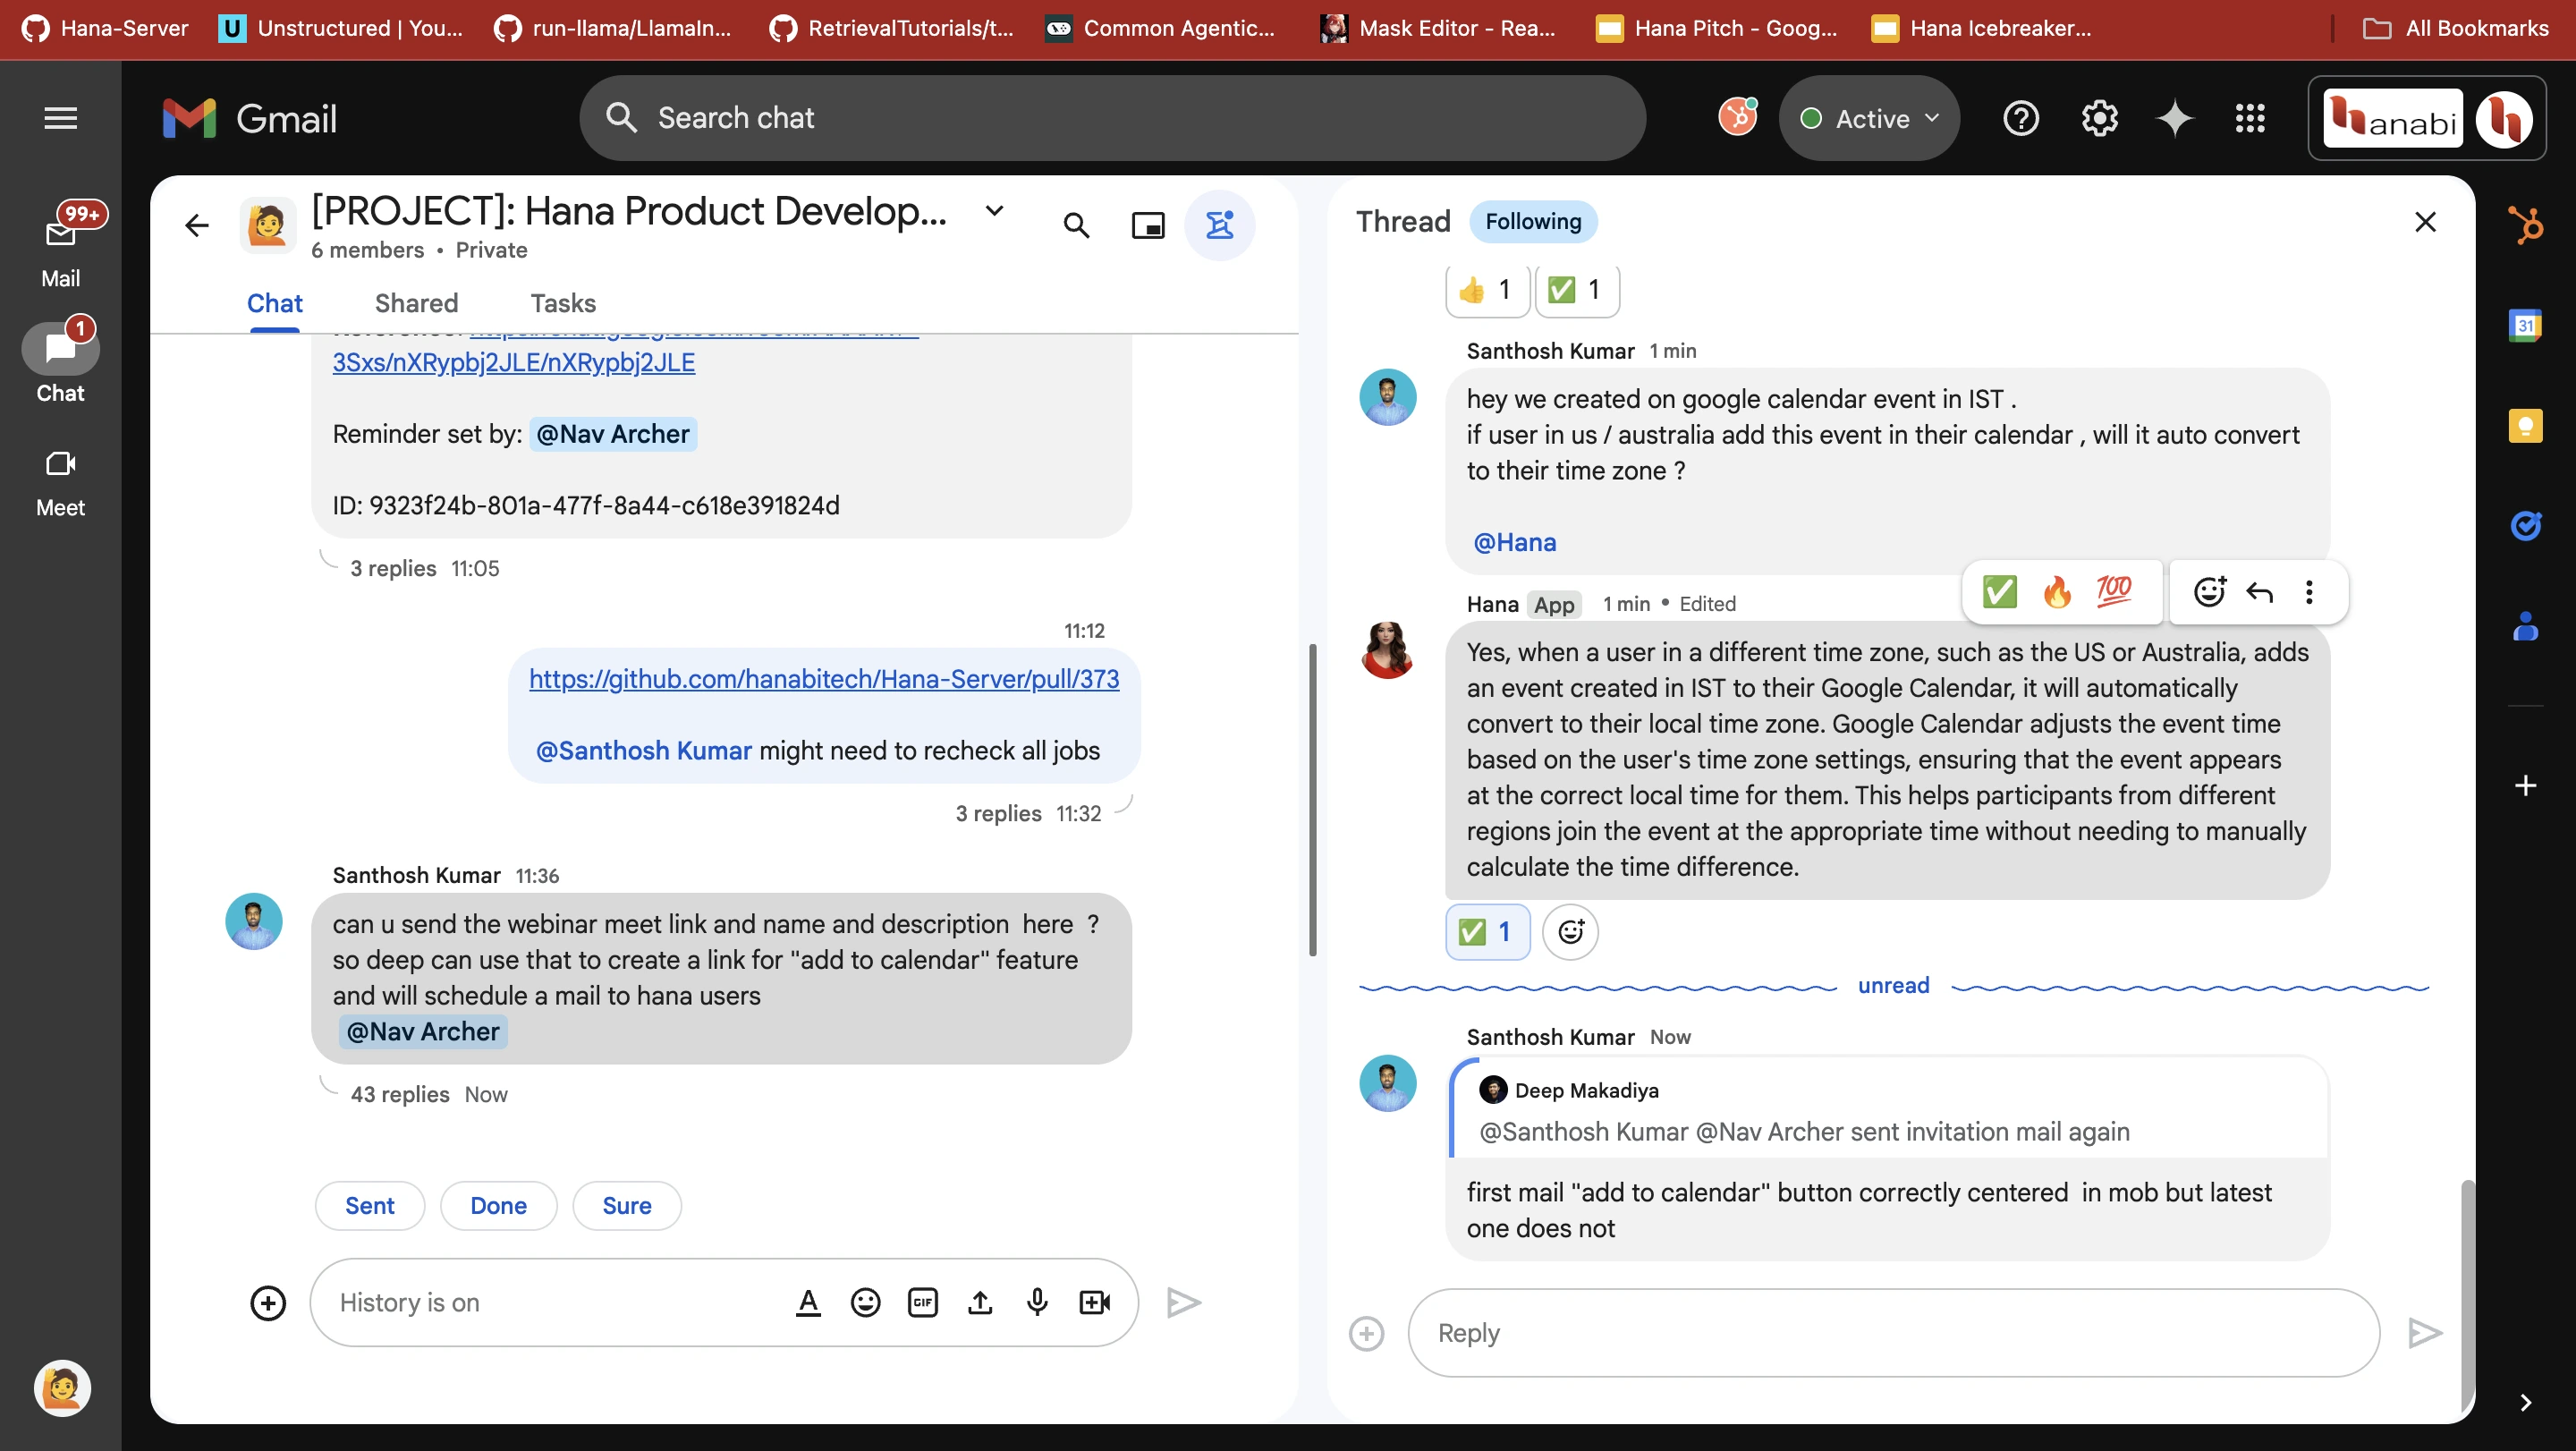Click the microphone icon in message bar

coord(1037,1301)
